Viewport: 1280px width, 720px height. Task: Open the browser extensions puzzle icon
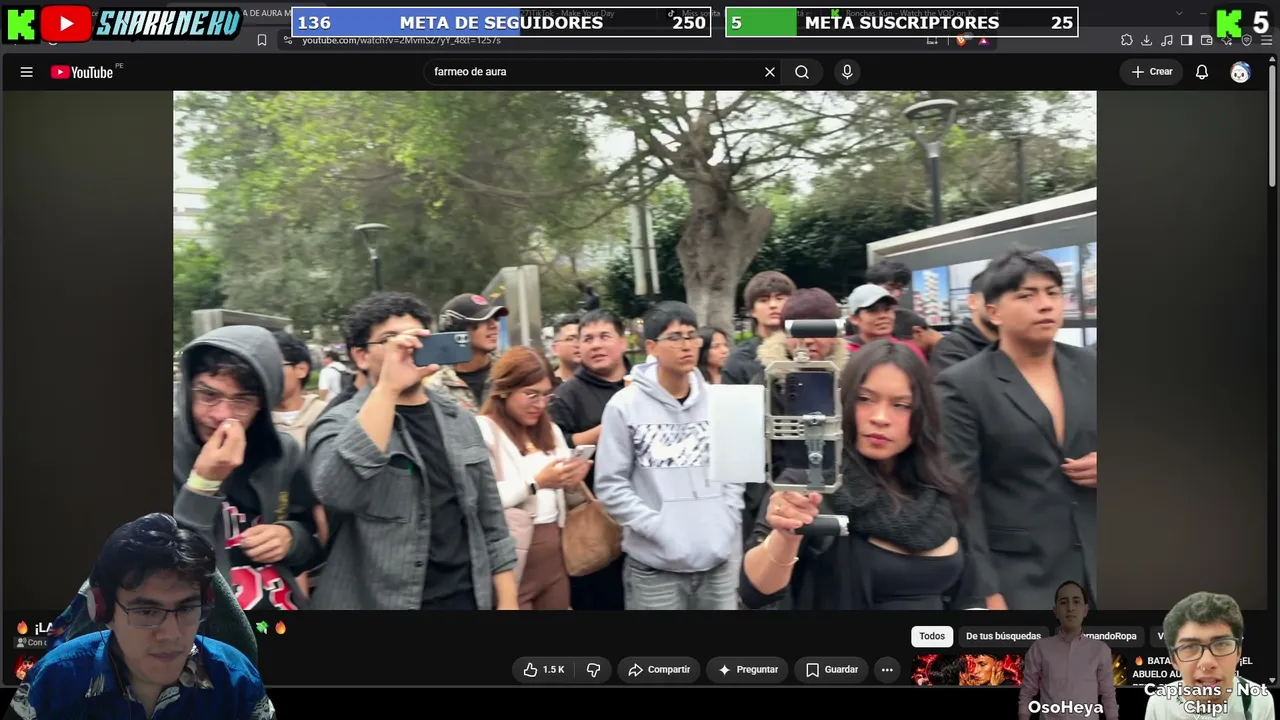1127,40
